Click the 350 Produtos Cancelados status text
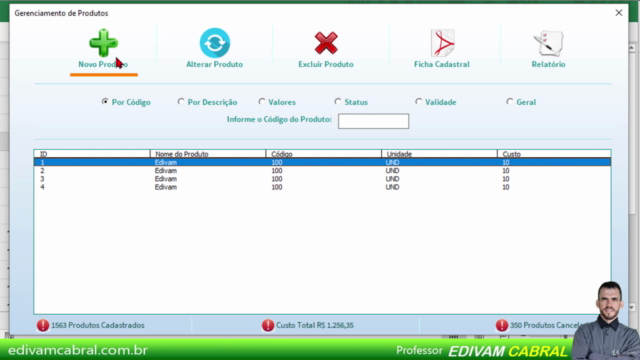This screenshot has width=640, height=360. (x=549, y=325)
